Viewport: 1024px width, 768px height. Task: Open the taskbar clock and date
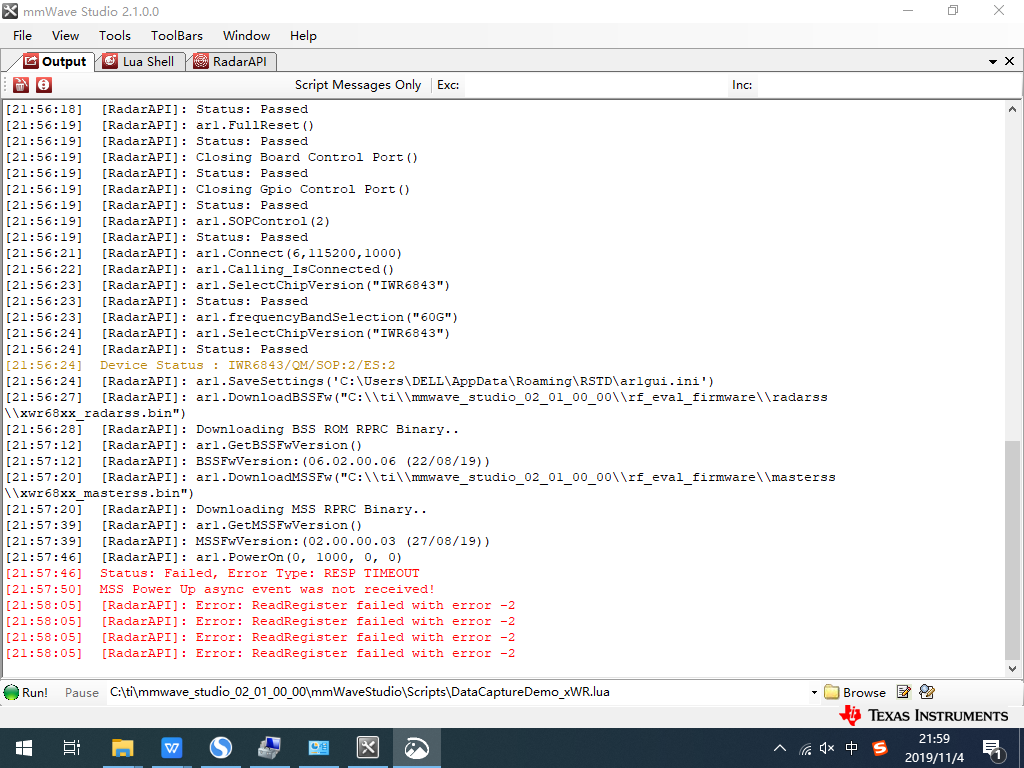click(x=934, y=748)
